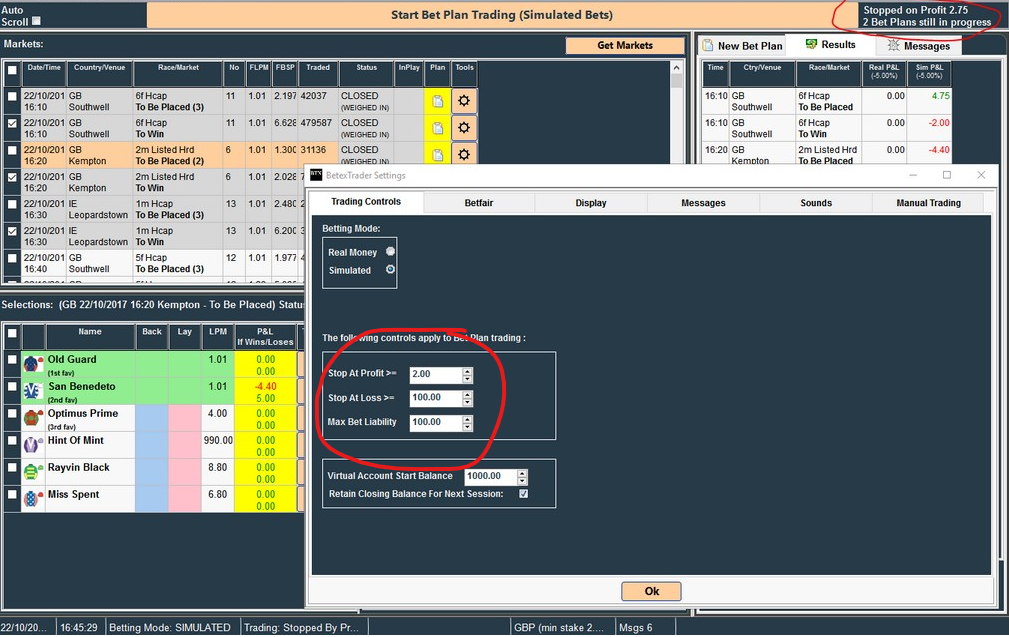This screenshot has width=1009, height=637.
Task: Click the Tools gear for 16:10 Southwell To Win
Action: 464,128
